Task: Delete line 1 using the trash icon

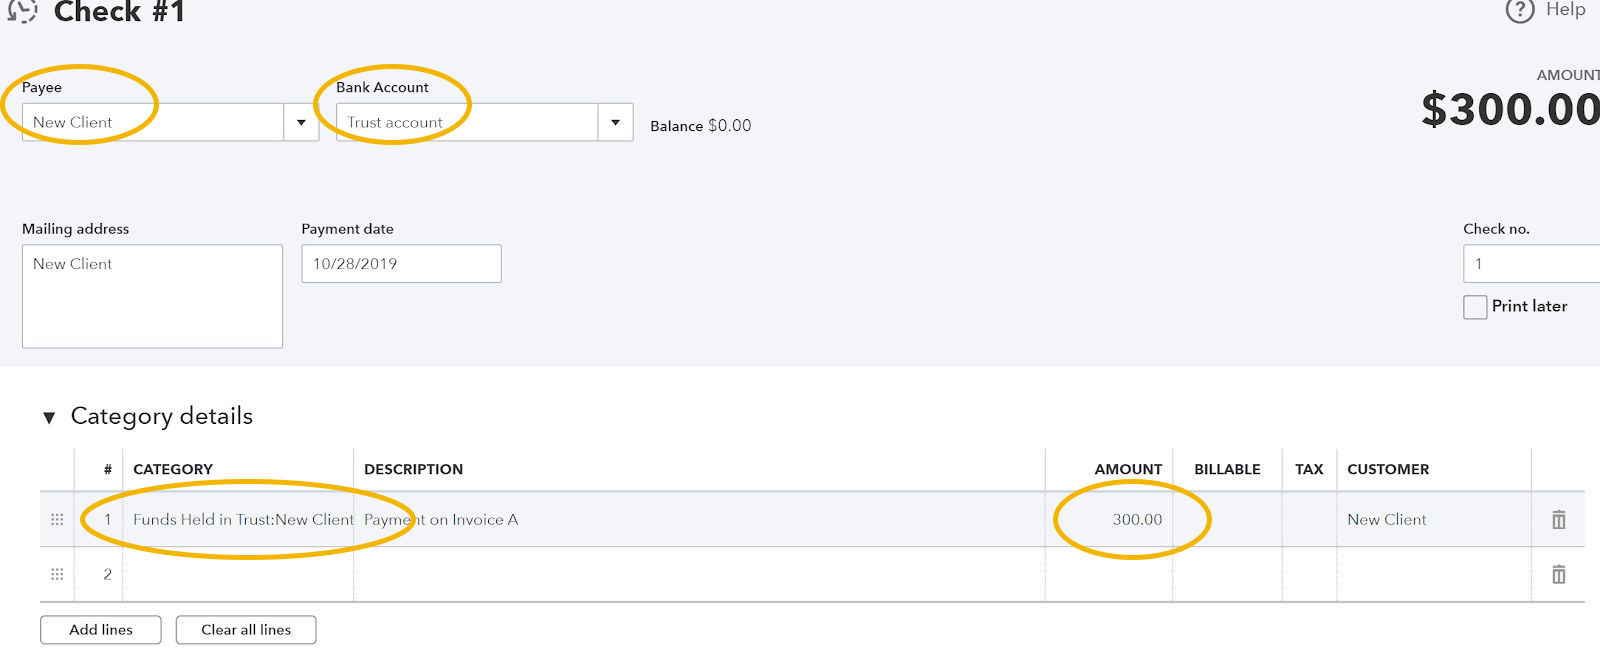Action: click(x=1559, y=519)
